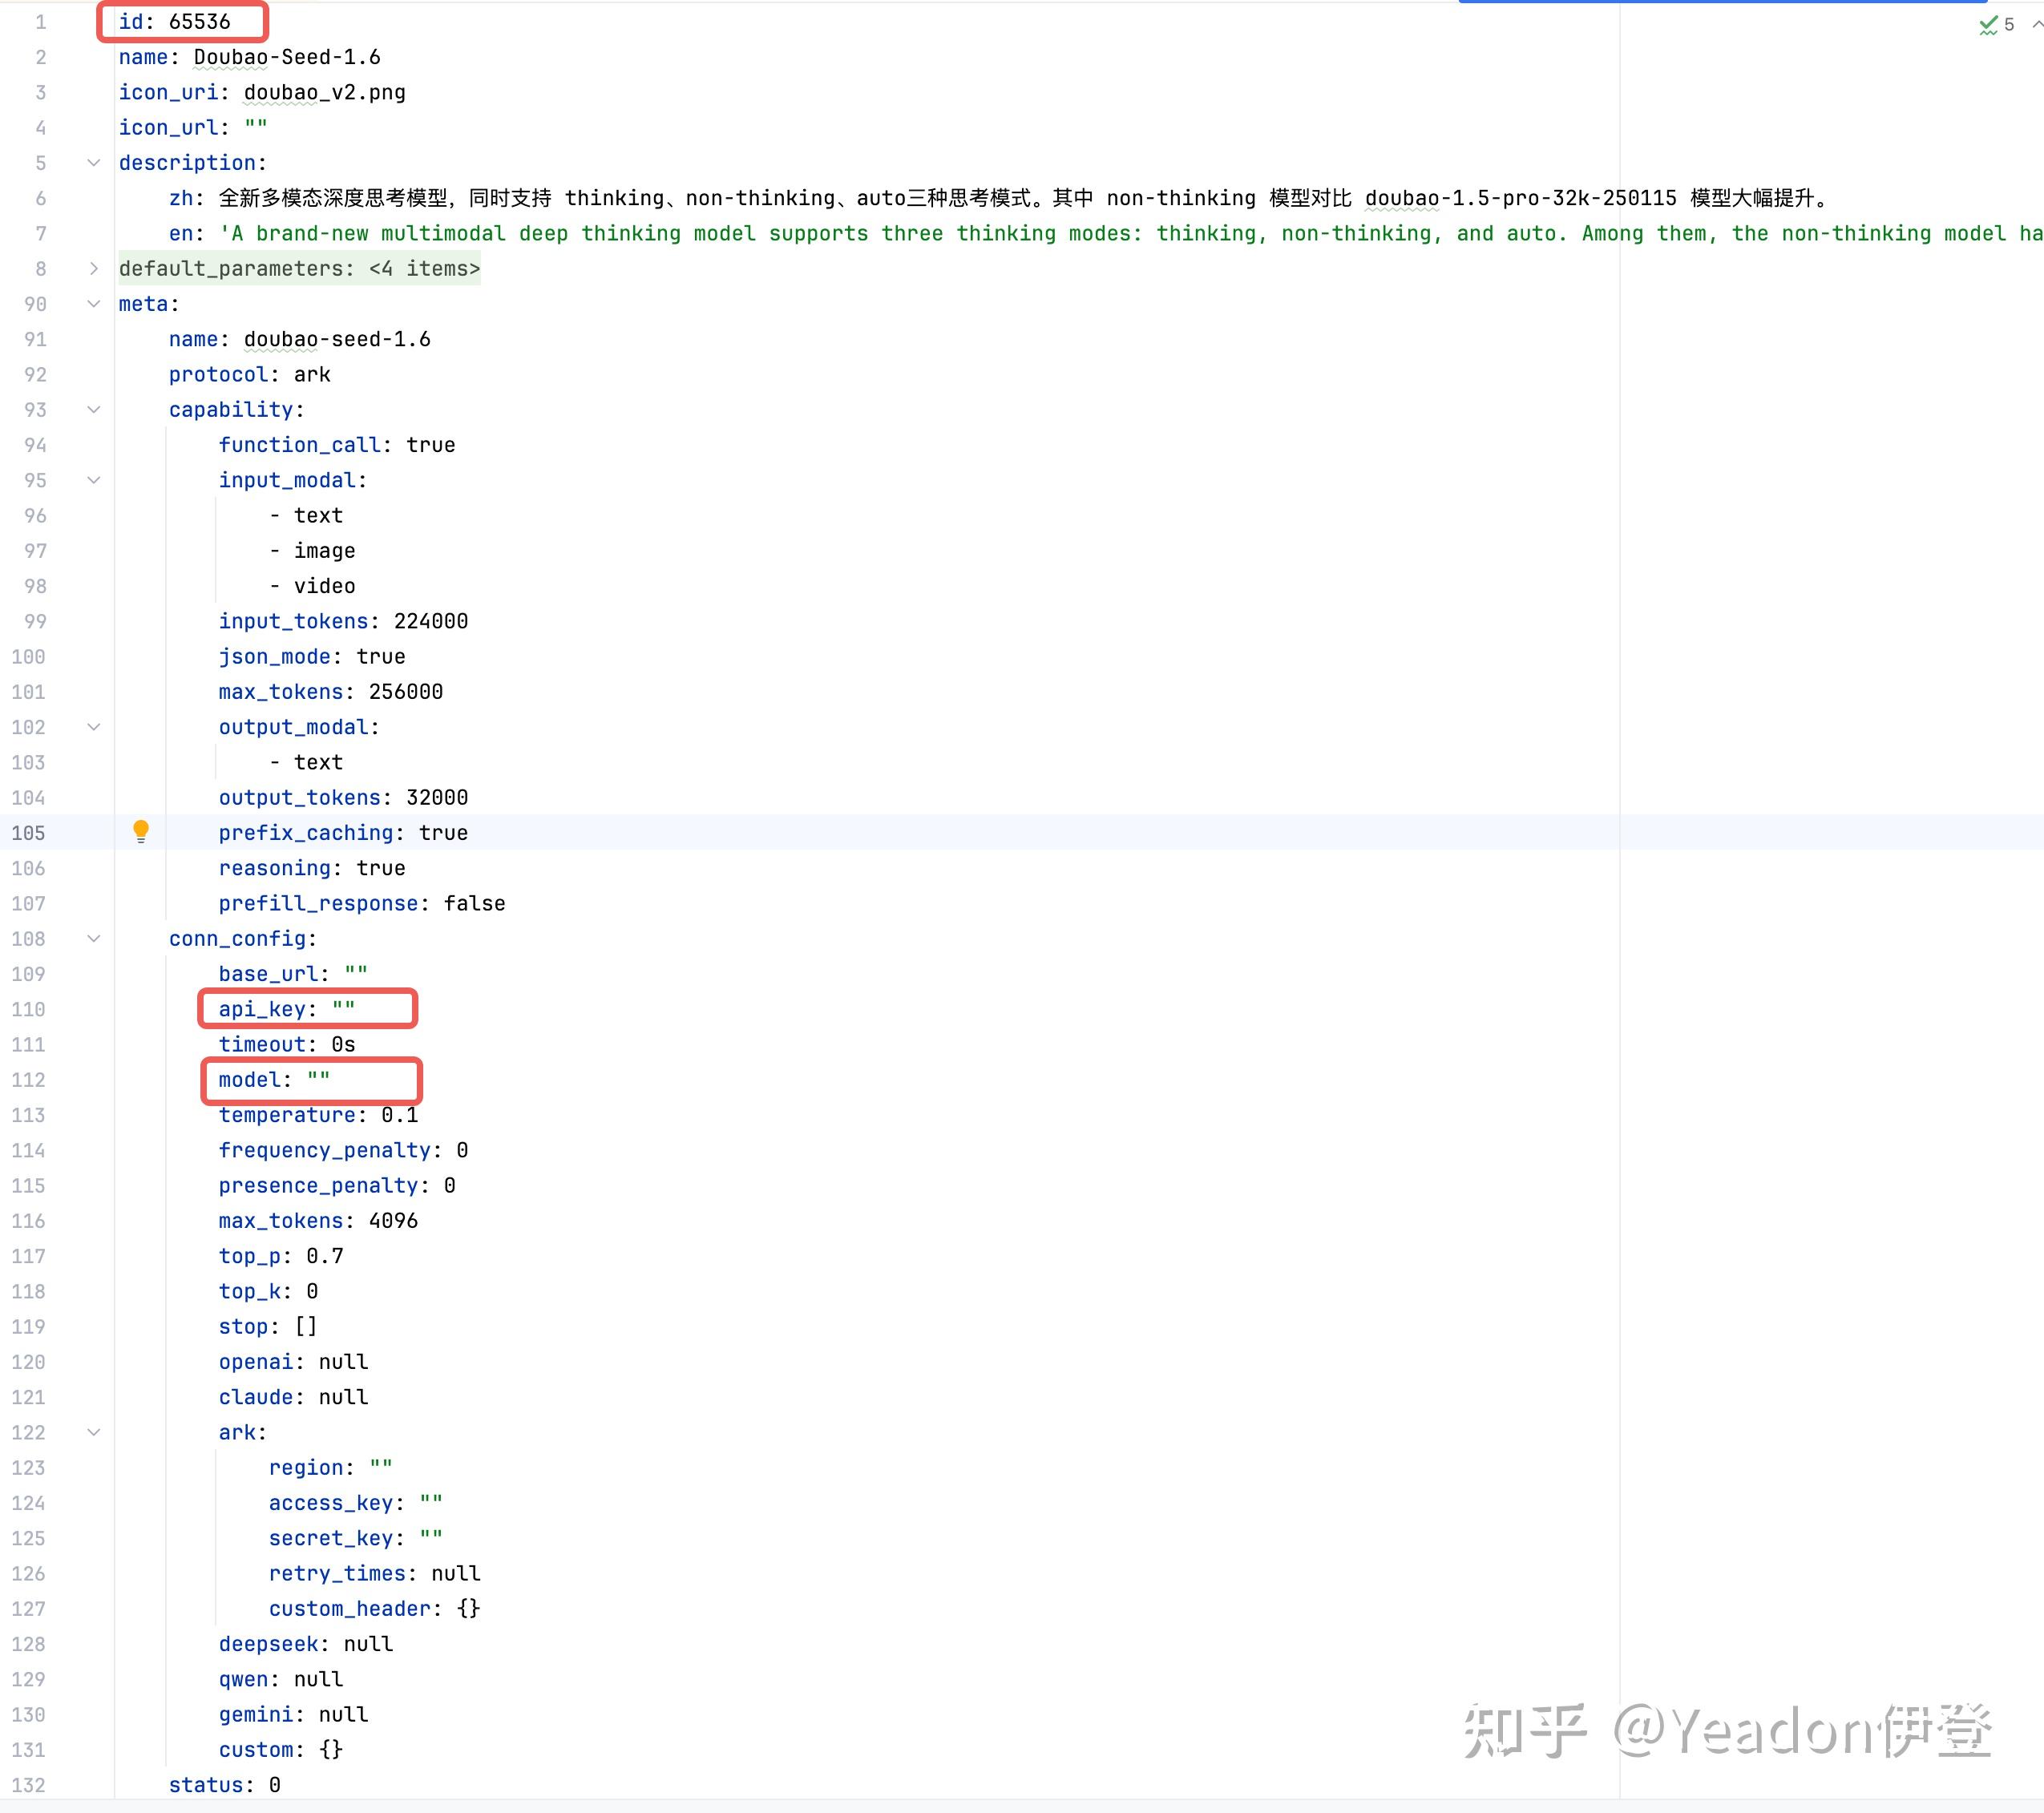Viewport: 2044px width, 1813px height.
Task: Click line number 132 in gutter
Action: click(29, 1785)
